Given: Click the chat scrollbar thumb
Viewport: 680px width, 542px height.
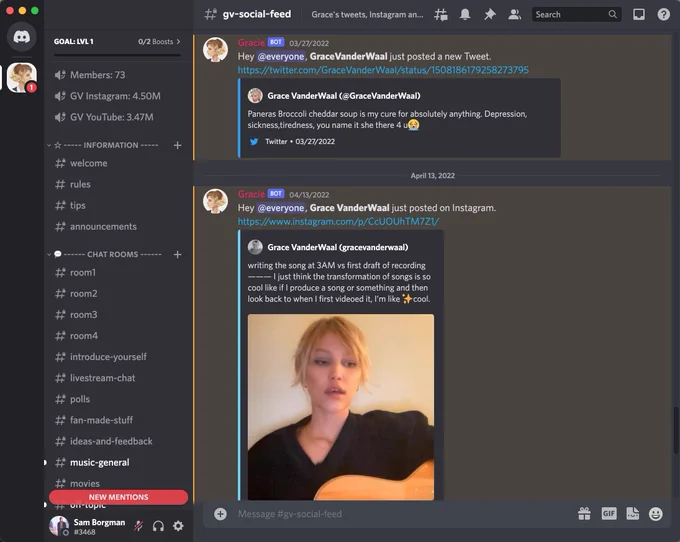Looking at the screenshot, I should (x=676, y=430).
